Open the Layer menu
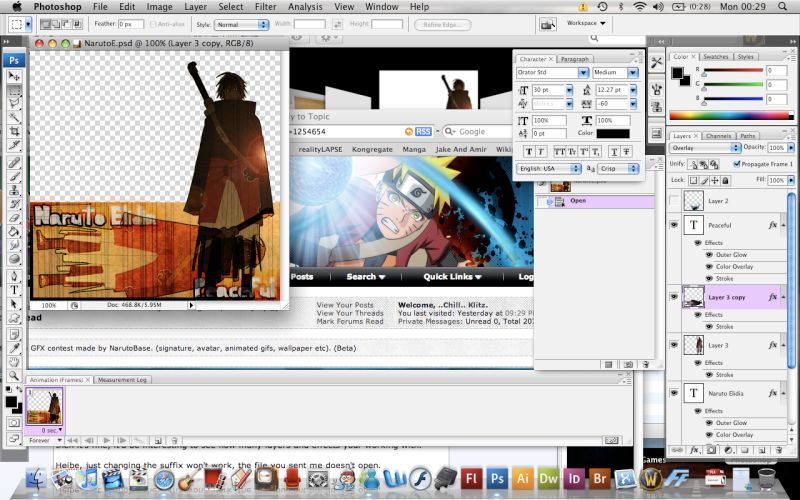The width and height of the screenshot is (800, 500). [195, 7]
